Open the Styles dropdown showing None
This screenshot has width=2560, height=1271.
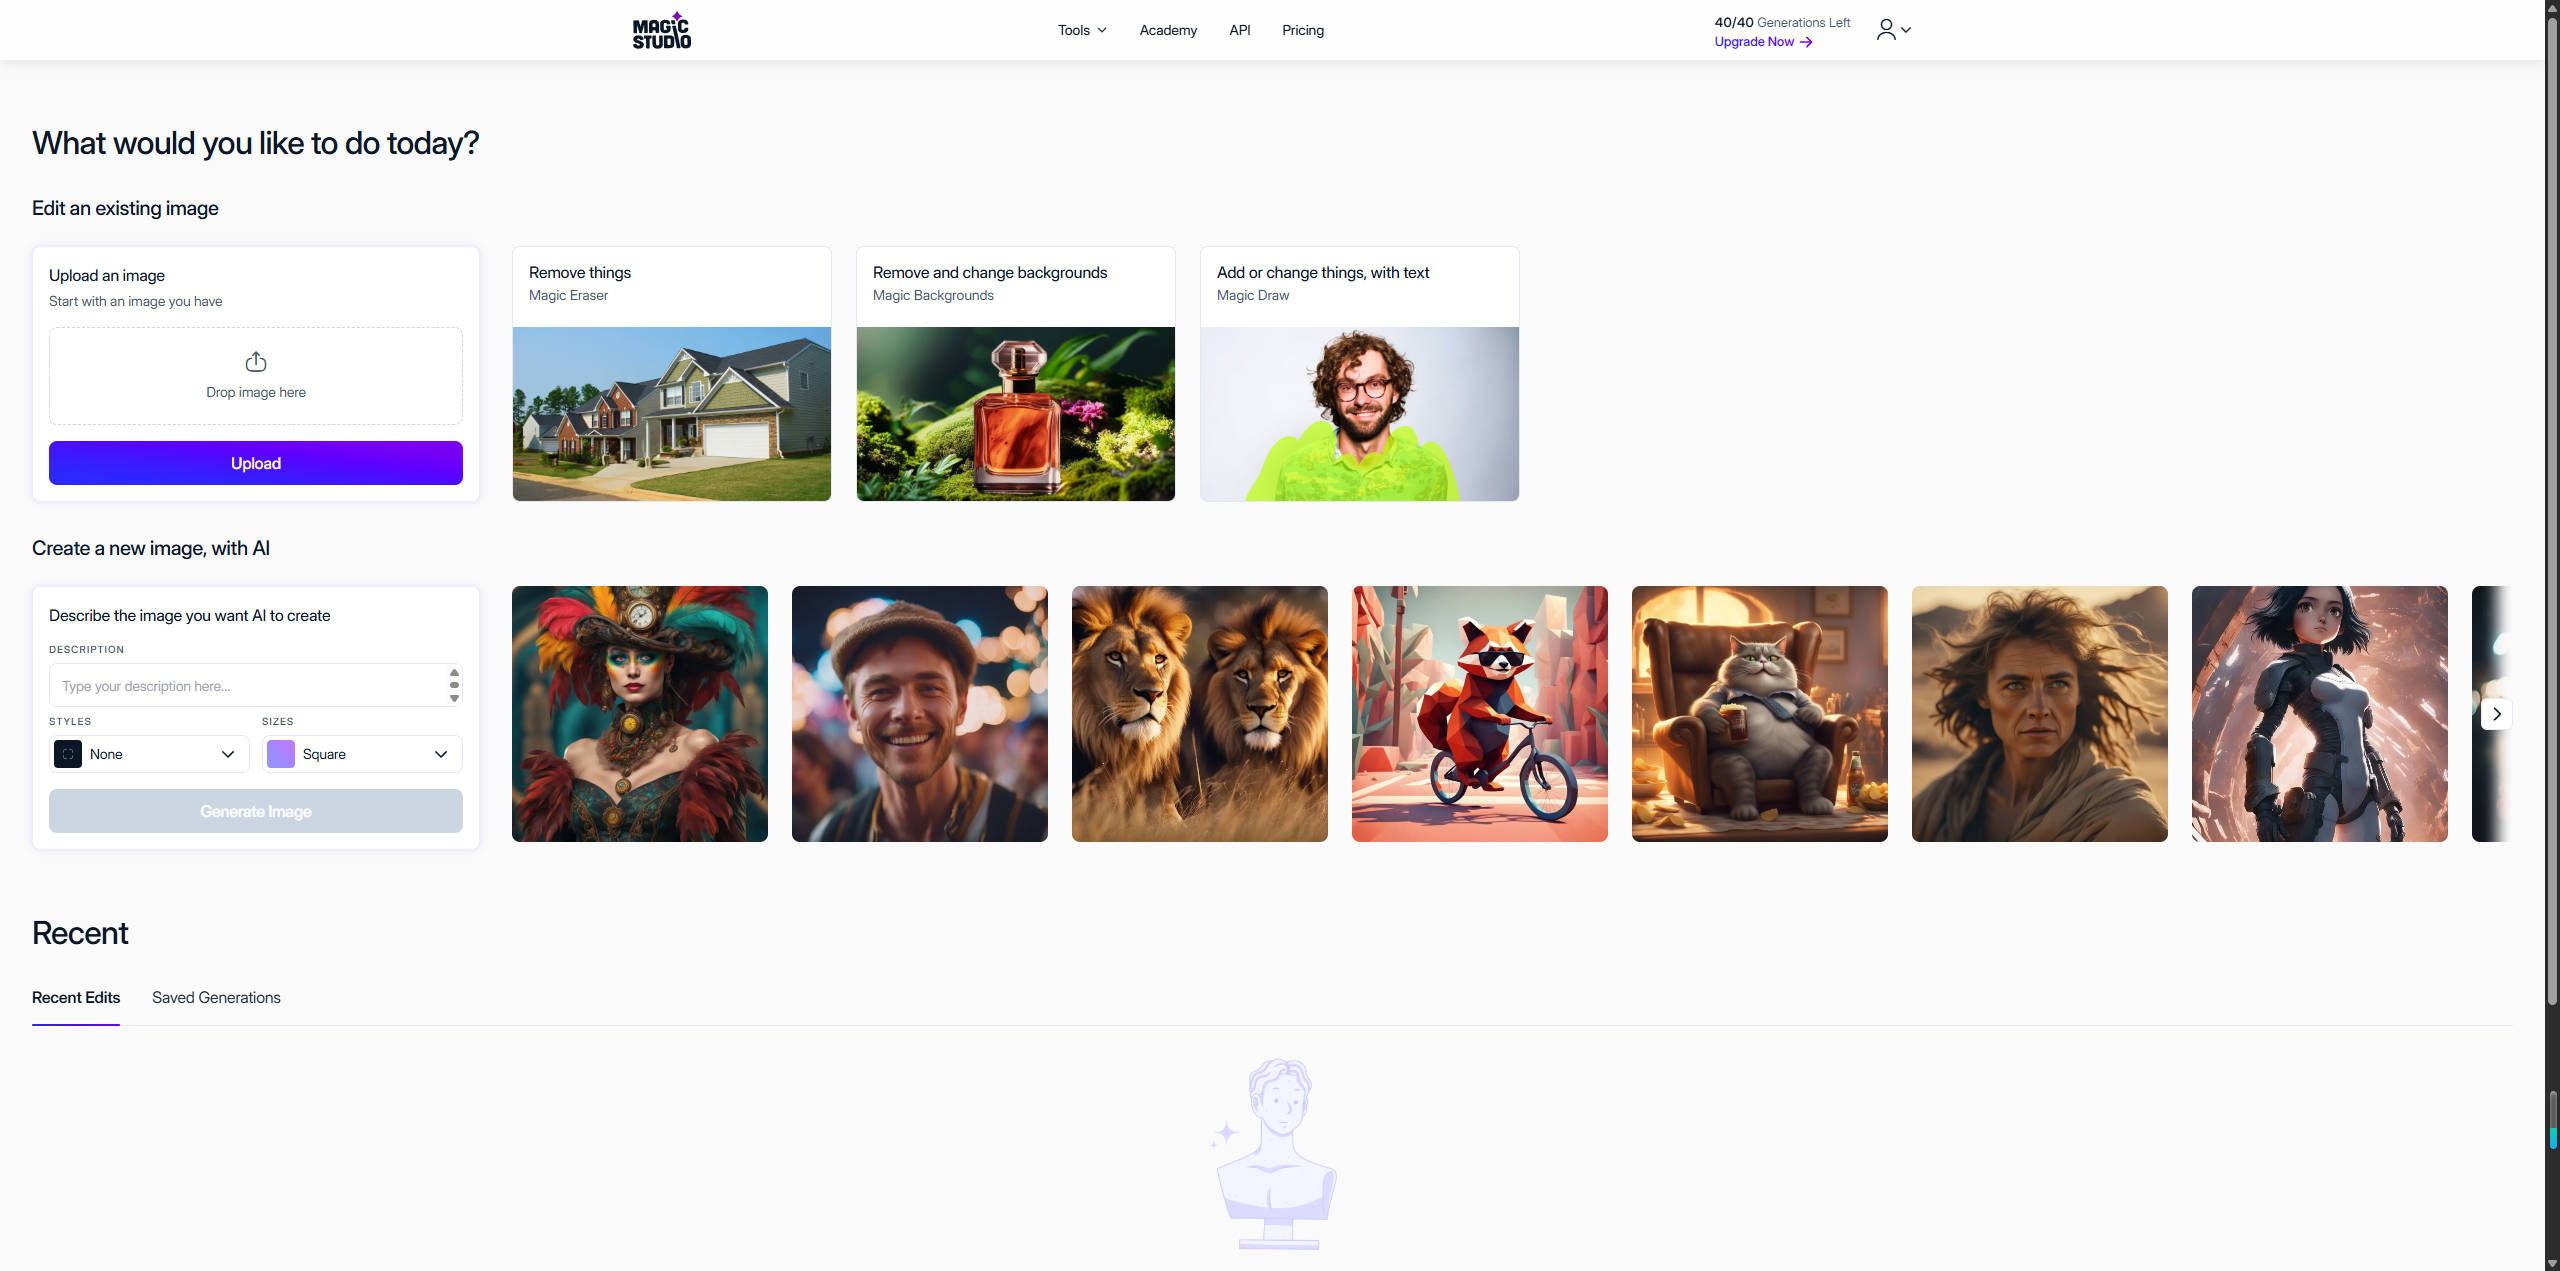(x=149, y=754)
